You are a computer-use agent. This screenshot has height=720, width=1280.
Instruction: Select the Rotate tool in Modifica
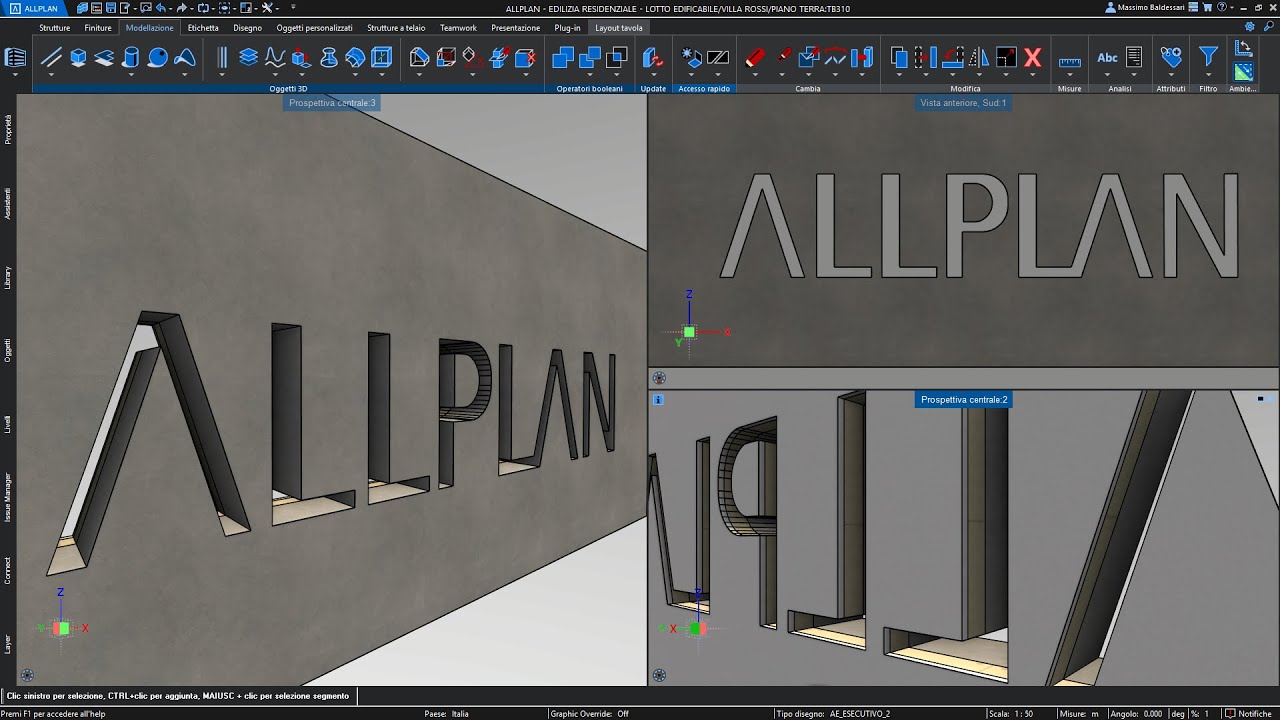click(x=952, y=58)
